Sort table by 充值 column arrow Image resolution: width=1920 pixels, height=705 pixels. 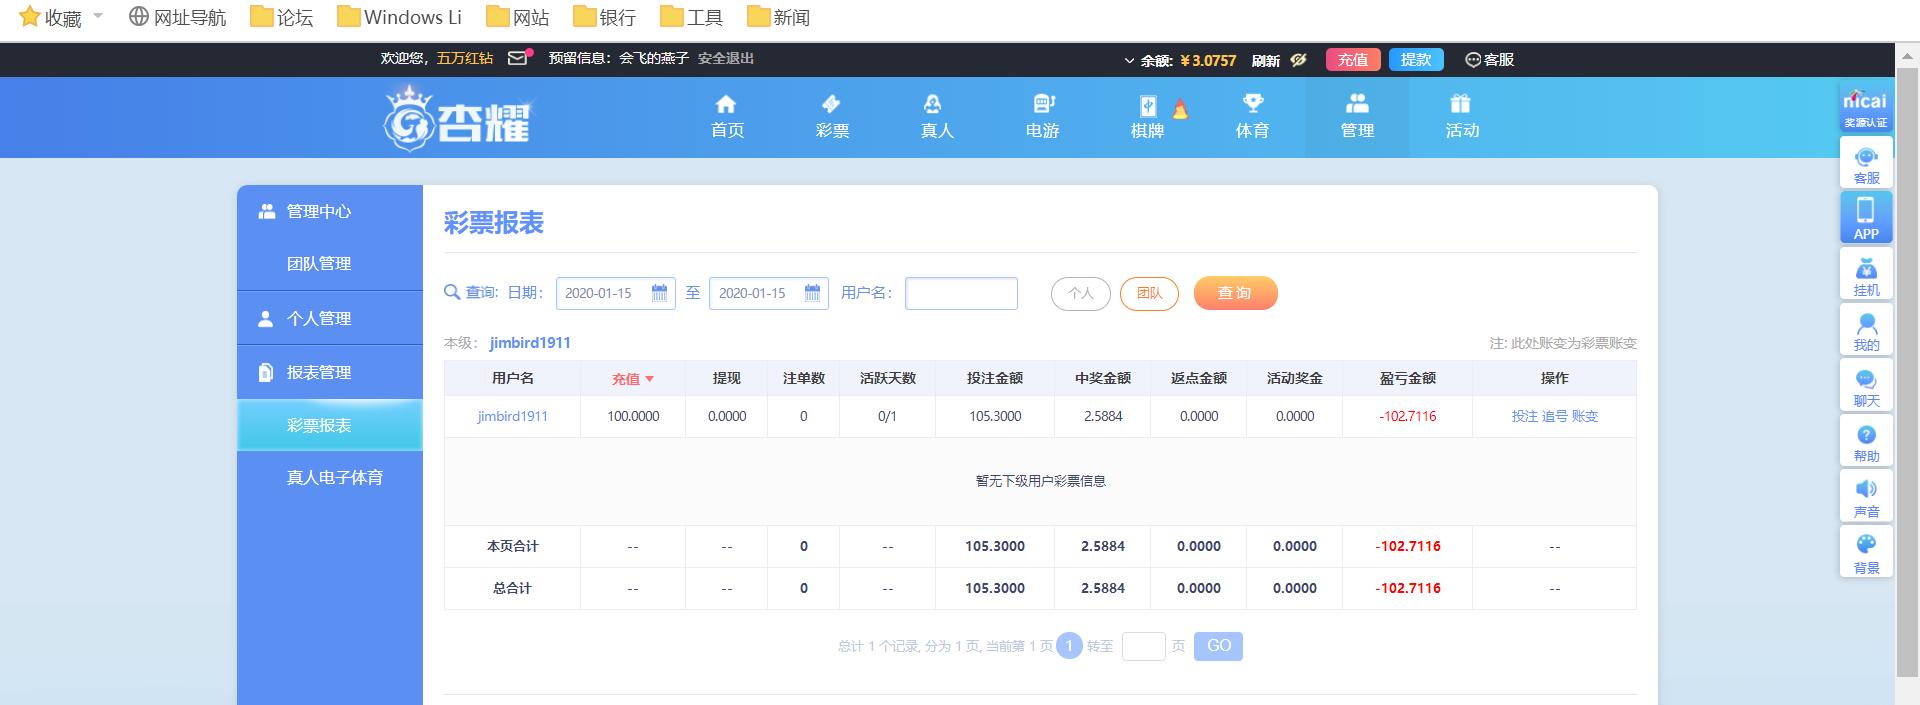click(x=649, y=379)
